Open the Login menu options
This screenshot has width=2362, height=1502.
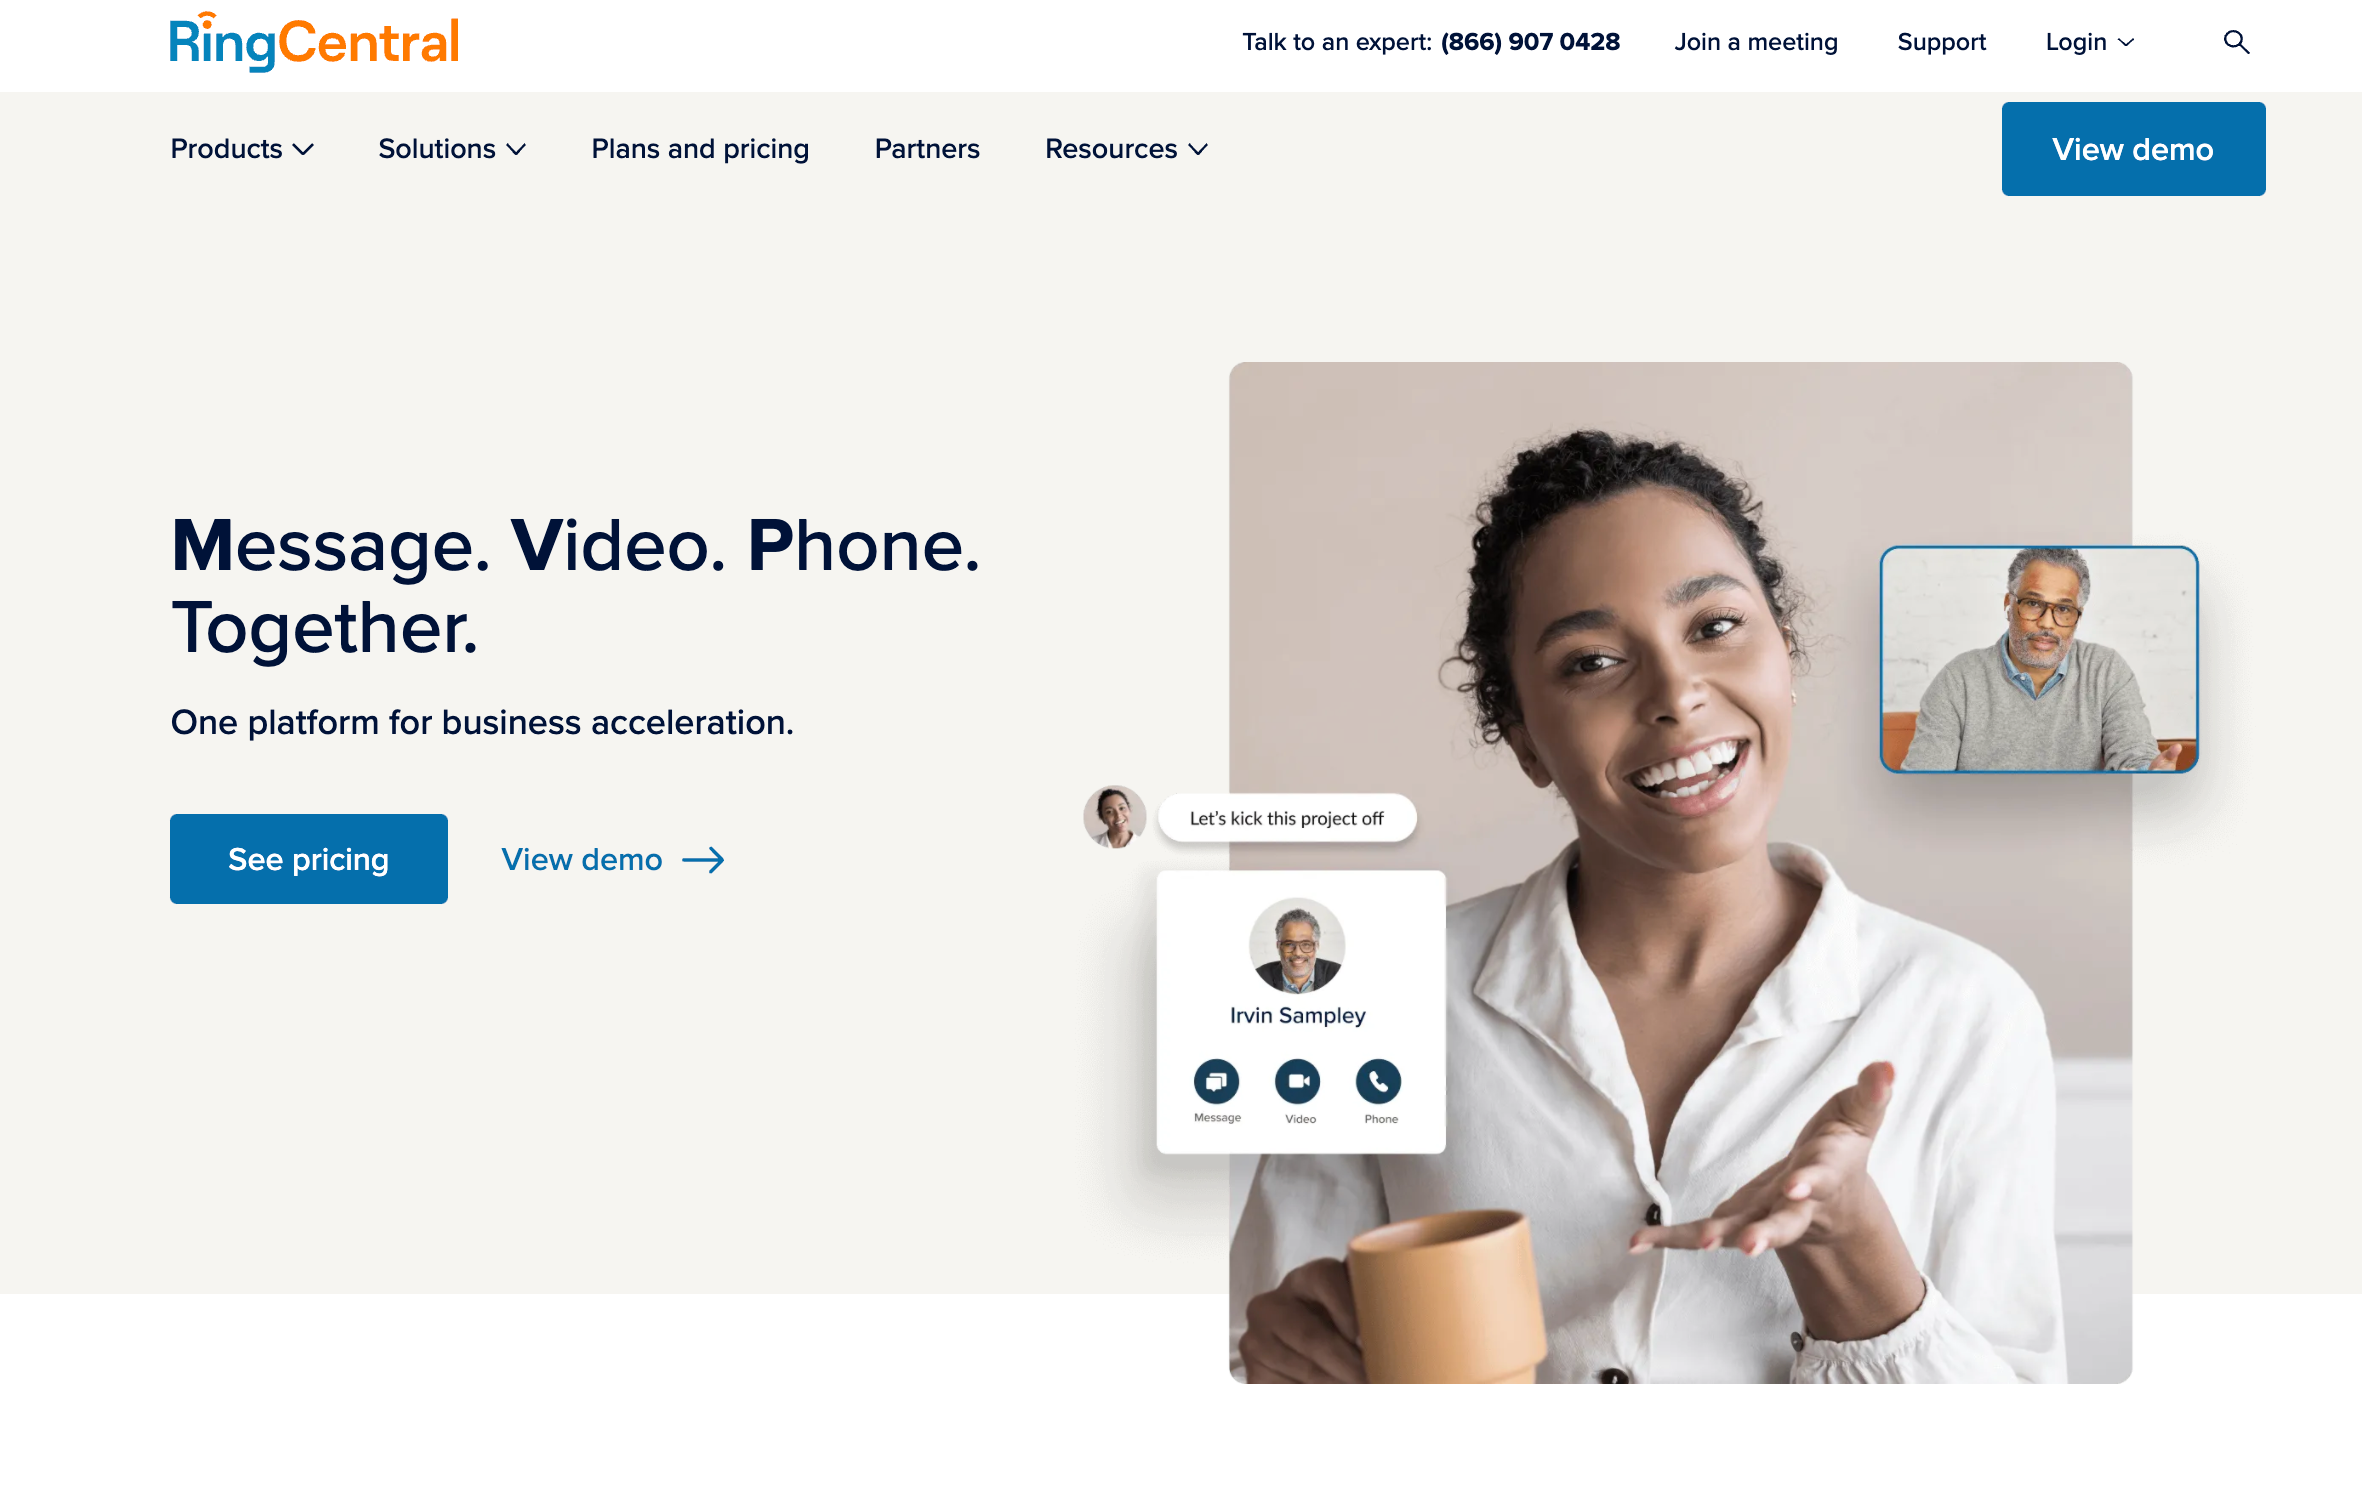(x=2085, y=41)
